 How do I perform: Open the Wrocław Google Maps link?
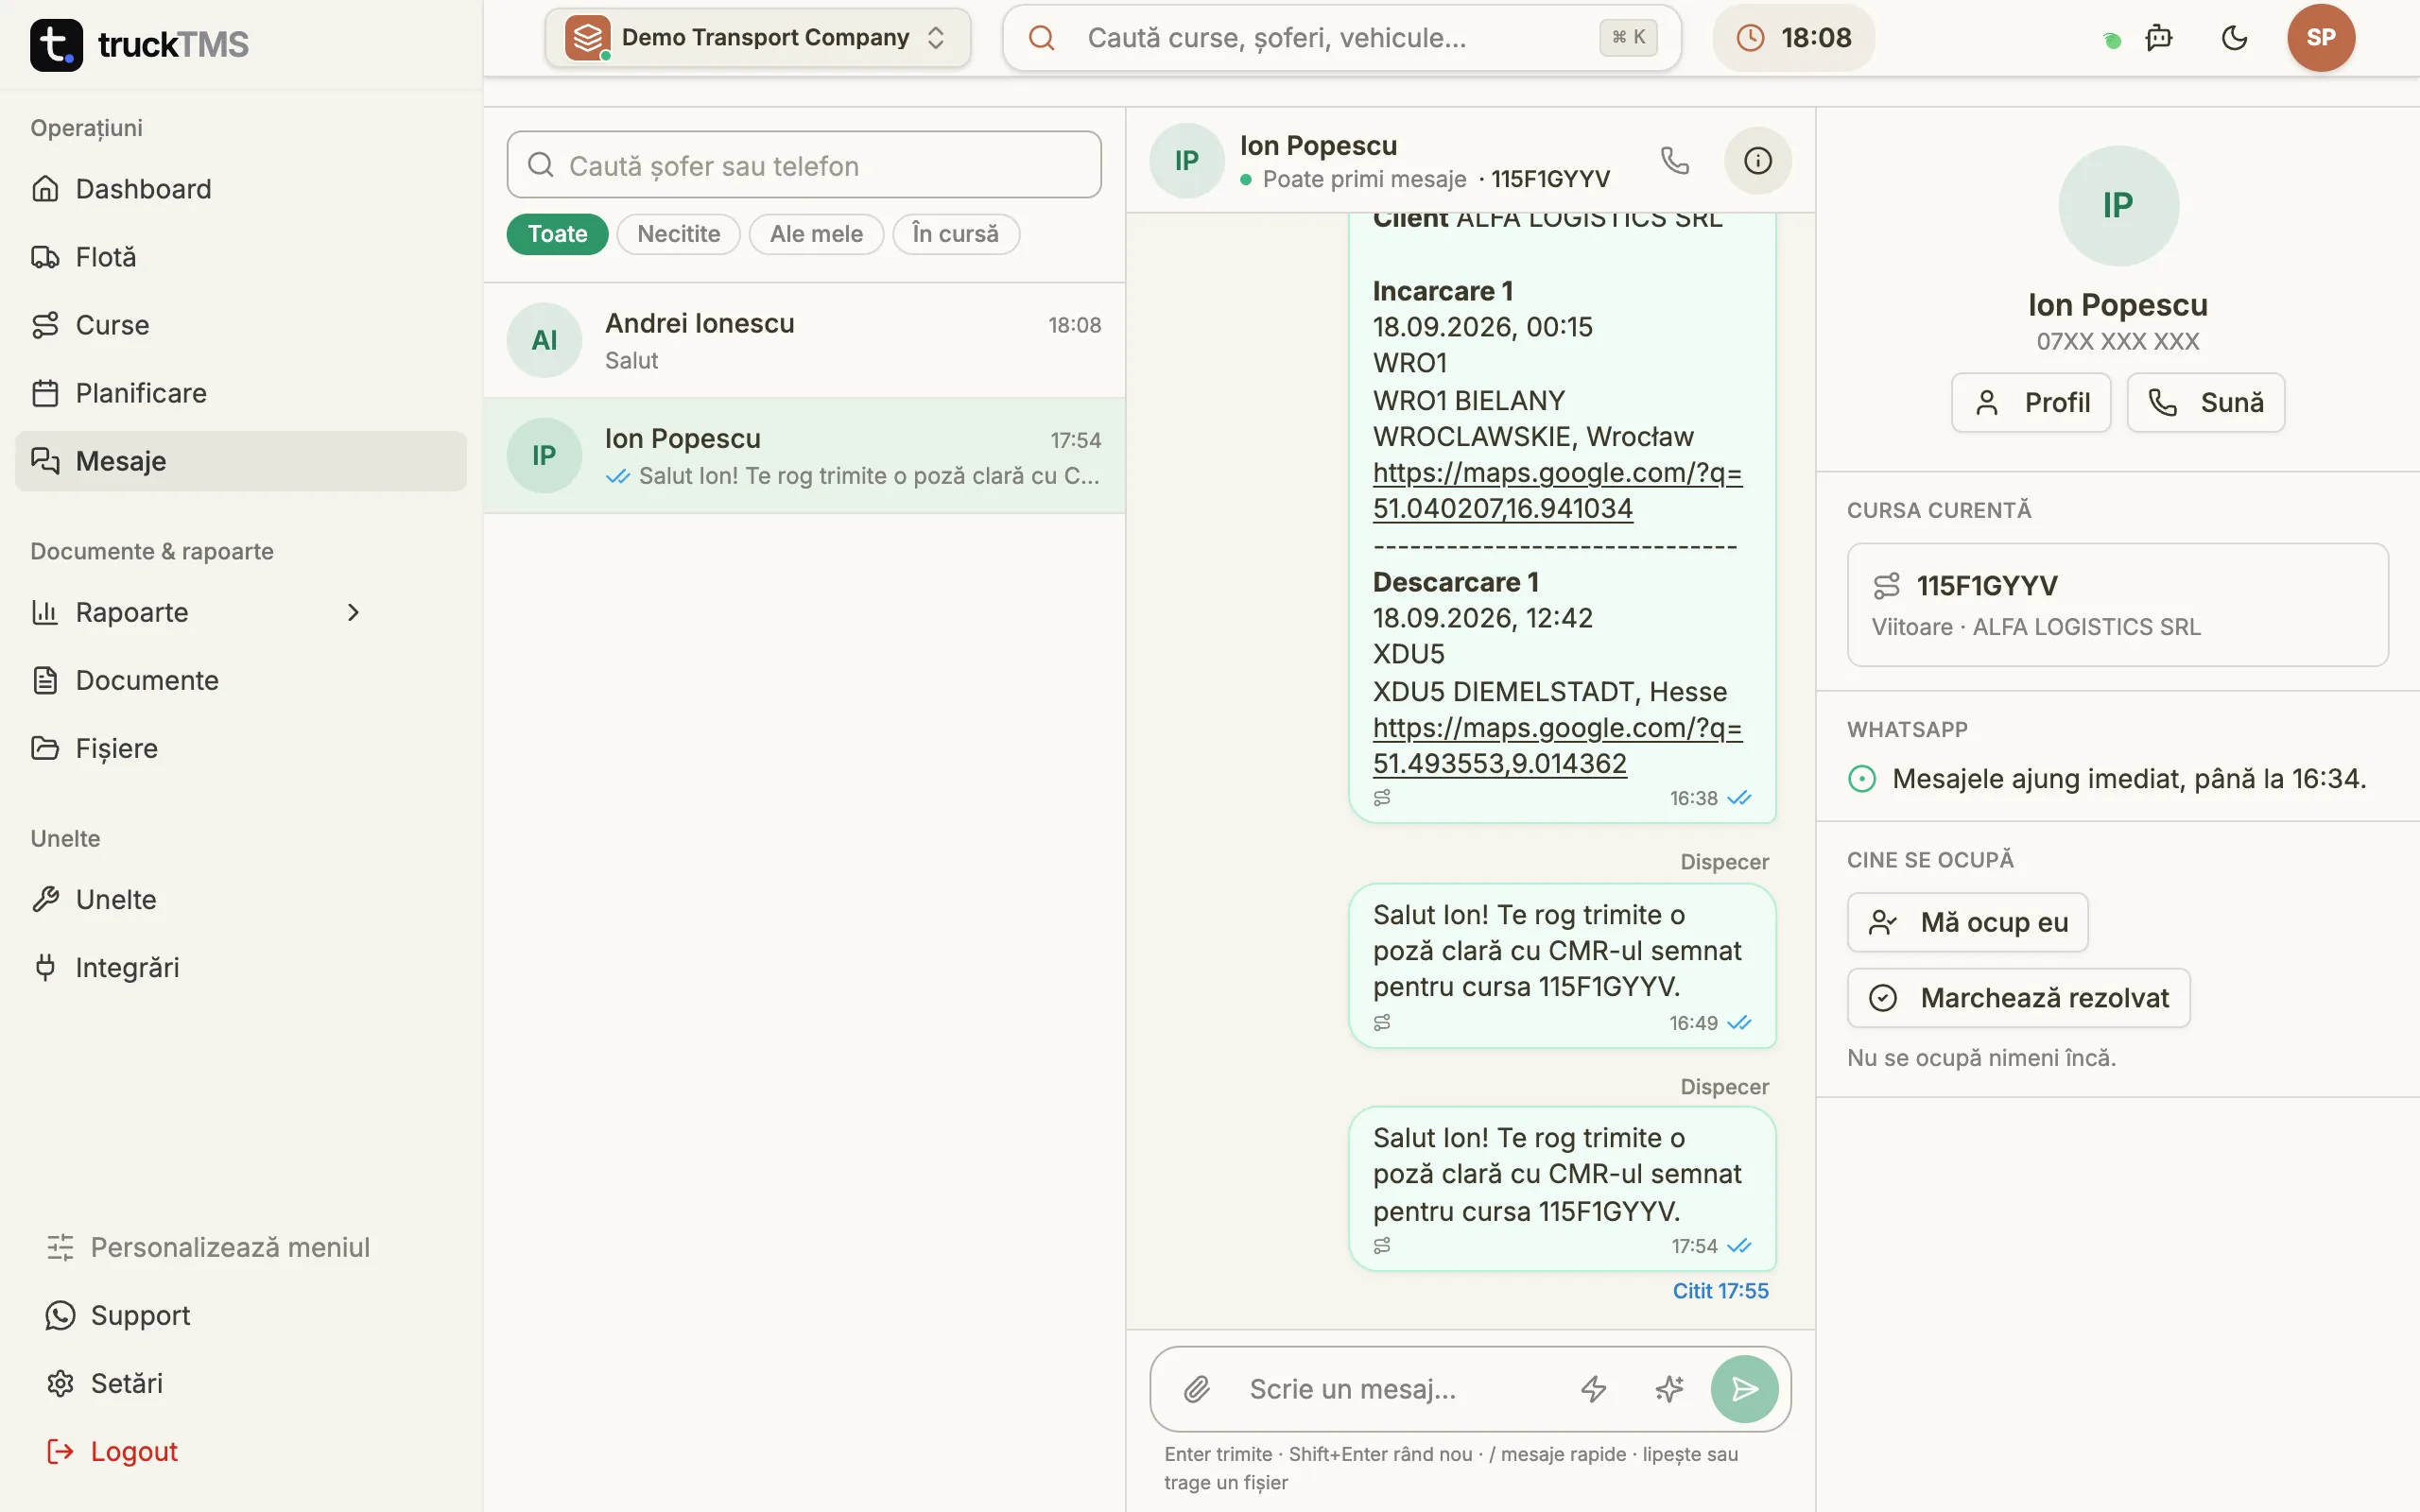[1557, 490]
